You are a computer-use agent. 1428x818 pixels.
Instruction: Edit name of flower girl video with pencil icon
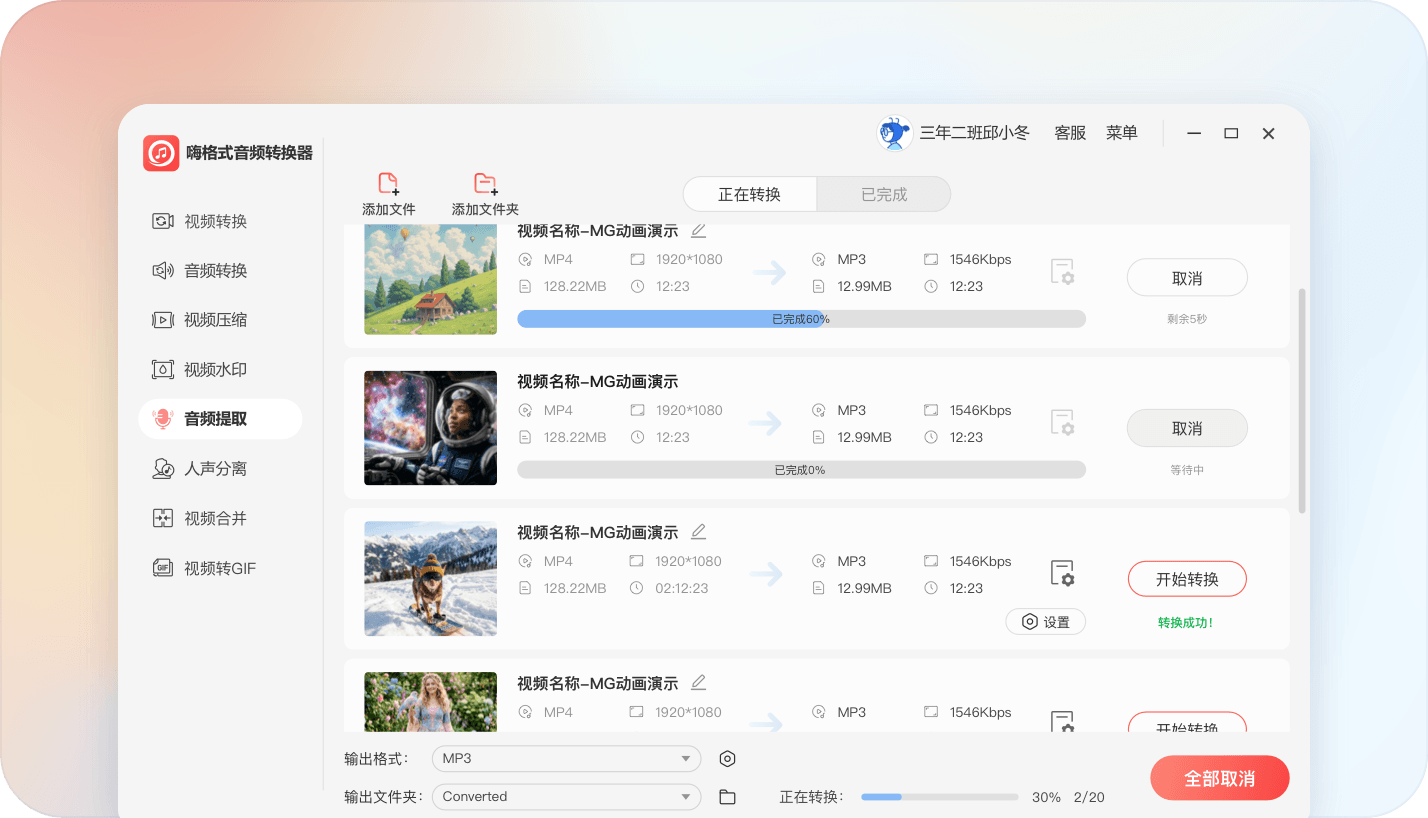[698, 682]
